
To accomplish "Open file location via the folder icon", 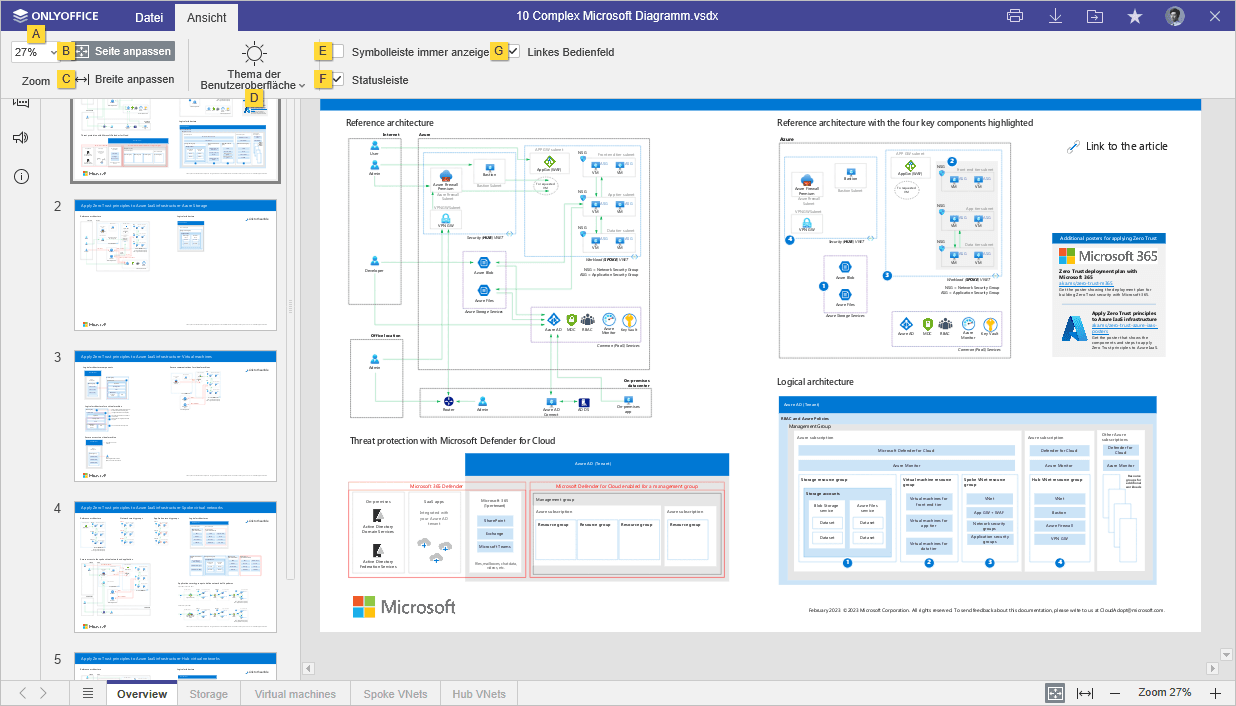I will (x=1095, y=16).
